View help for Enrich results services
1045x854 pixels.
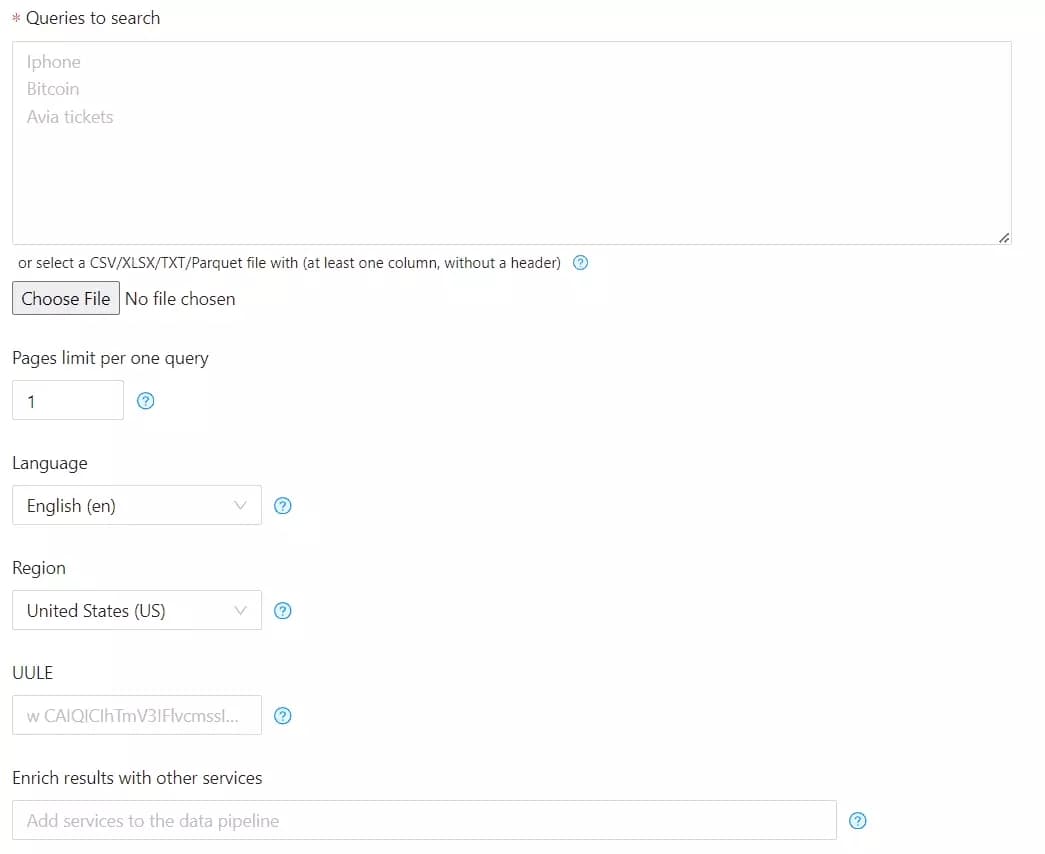pyautogui.click(x=857, y=820)
